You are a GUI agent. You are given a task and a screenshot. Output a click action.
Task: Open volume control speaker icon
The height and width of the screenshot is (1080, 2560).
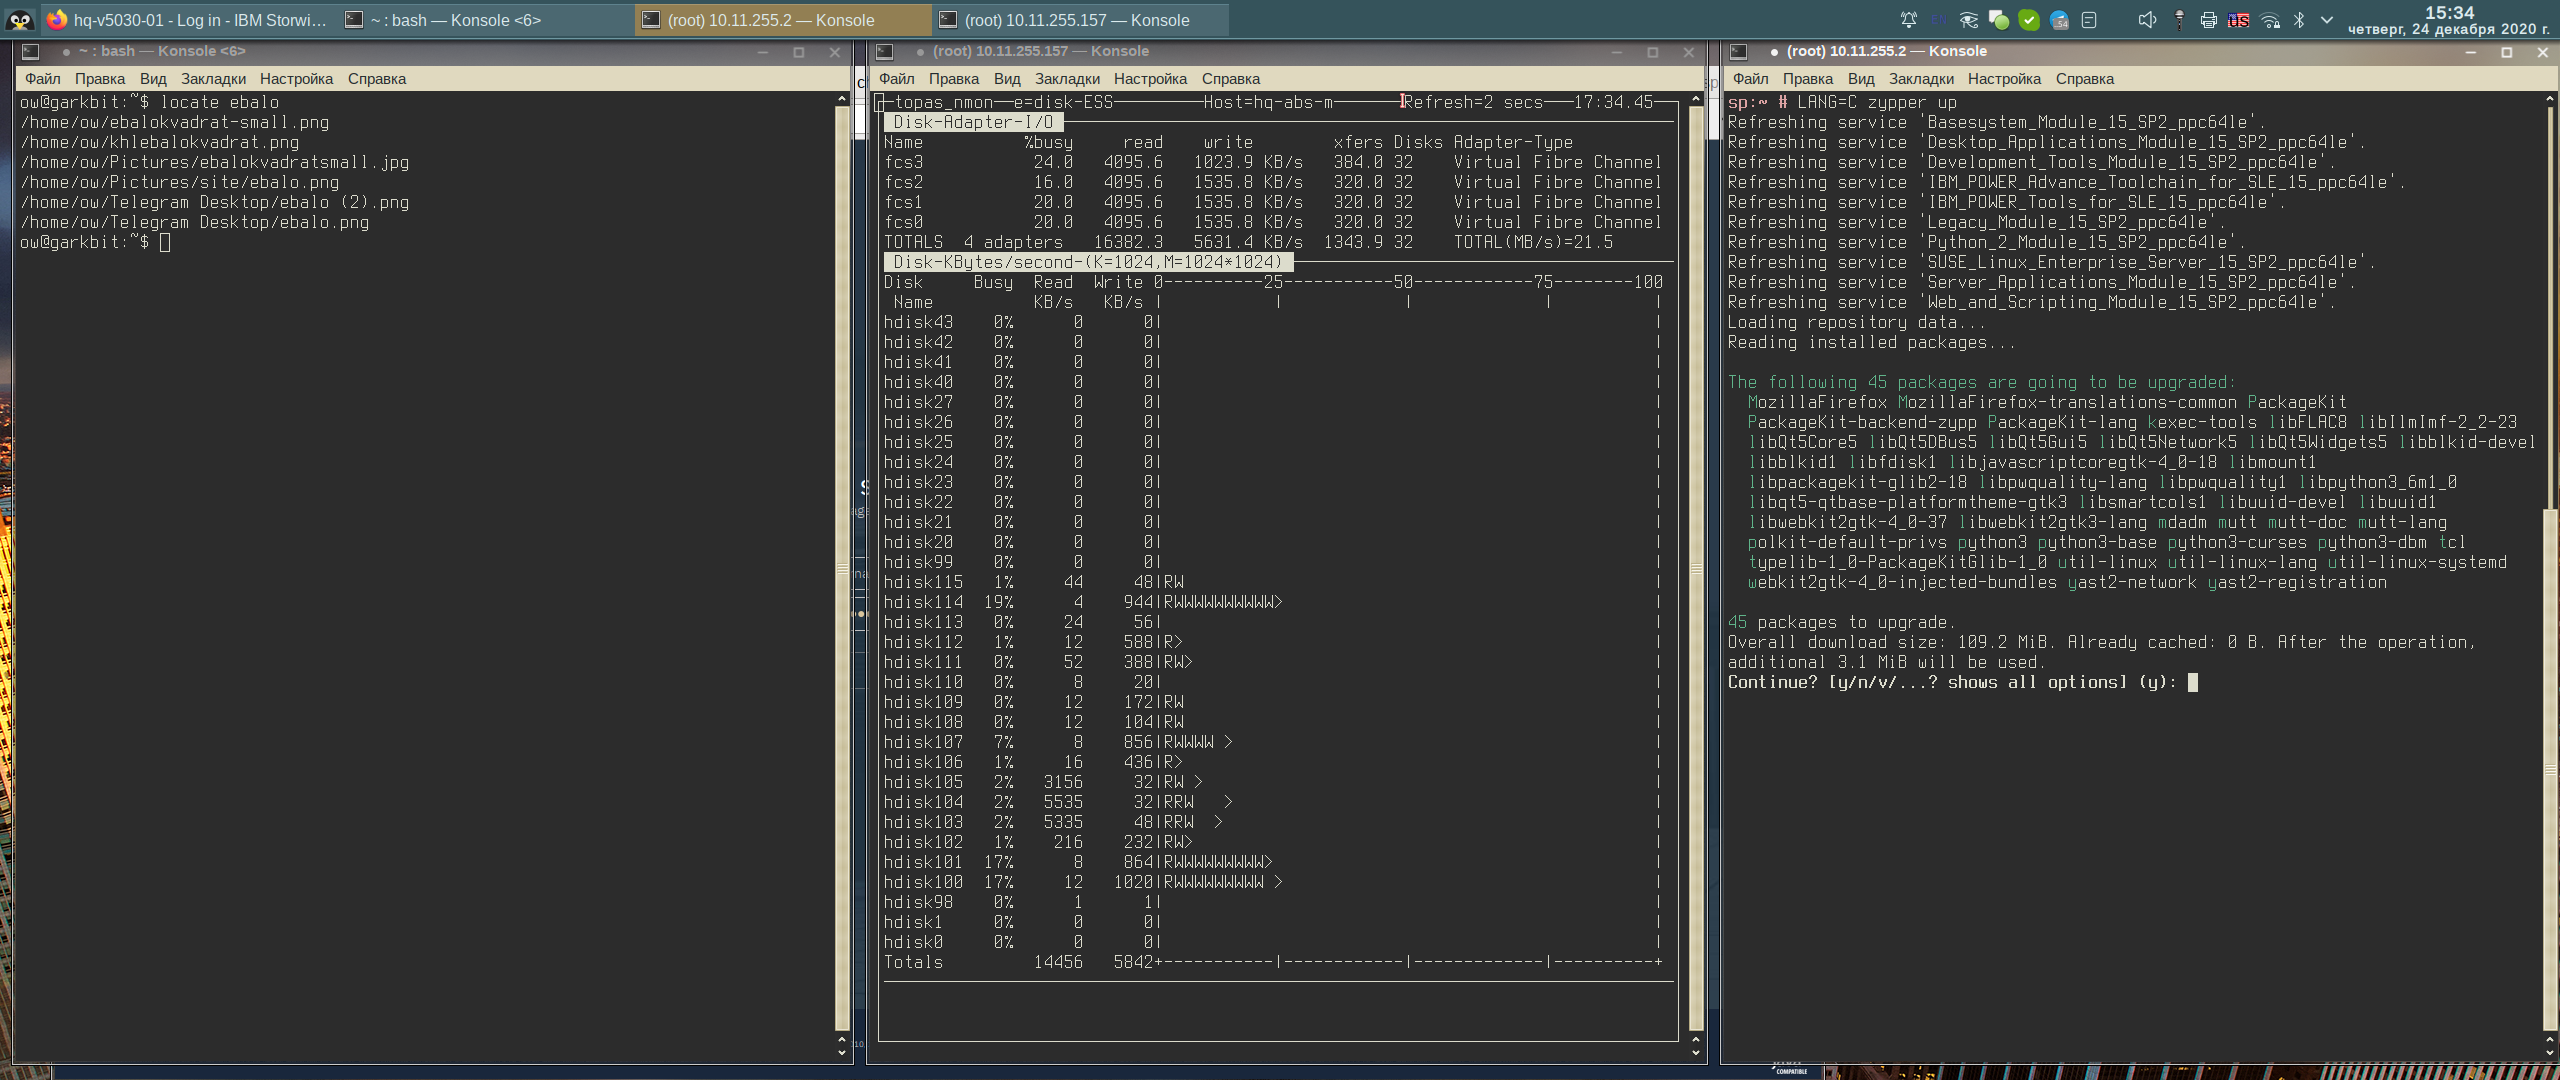pyautogui.click(x=2147, y=20)
